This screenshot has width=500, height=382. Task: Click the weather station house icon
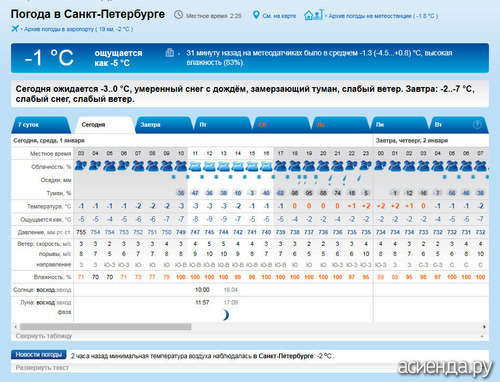(x=313, y=15)
